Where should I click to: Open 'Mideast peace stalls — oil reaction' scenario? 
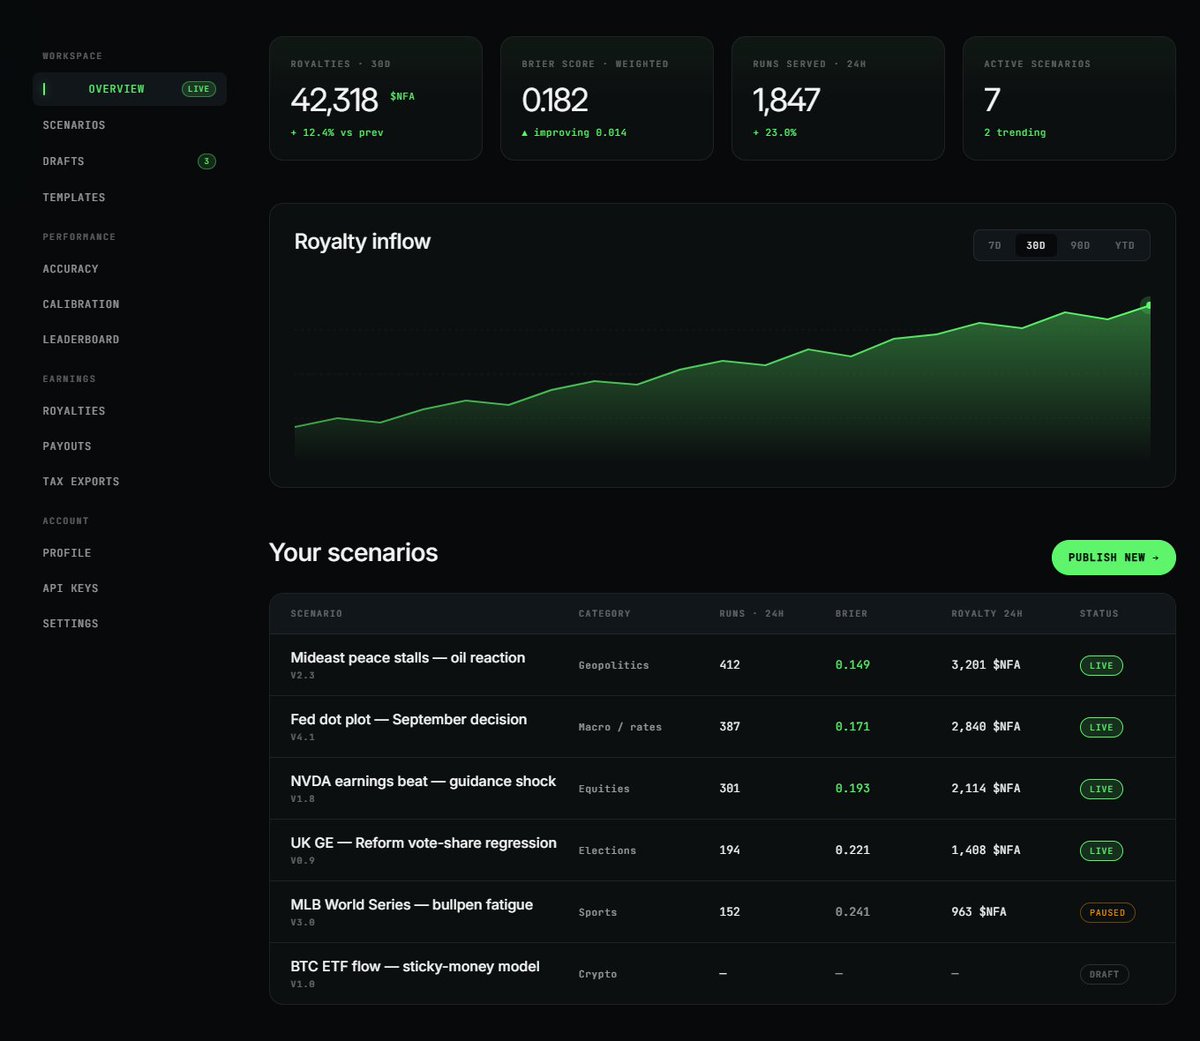[x=408, y=658]
